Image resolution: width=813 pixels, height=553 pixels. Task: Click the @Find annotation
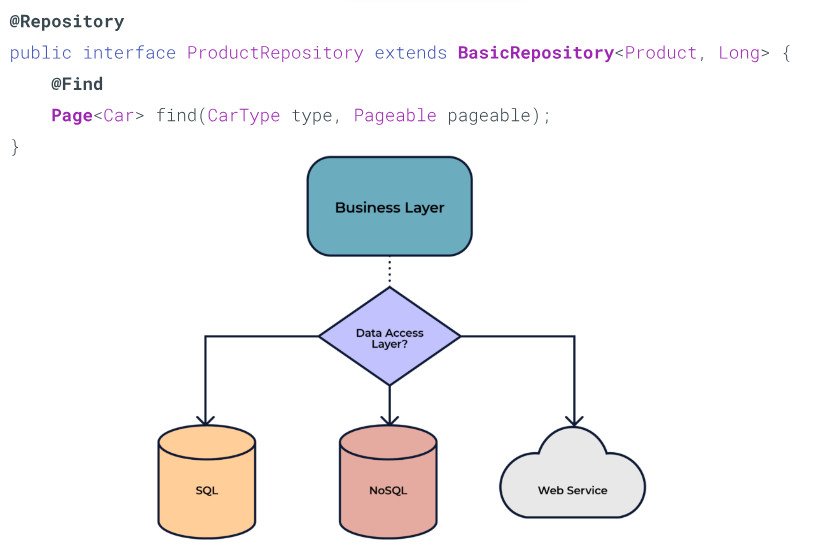click(x=77, y=84)
